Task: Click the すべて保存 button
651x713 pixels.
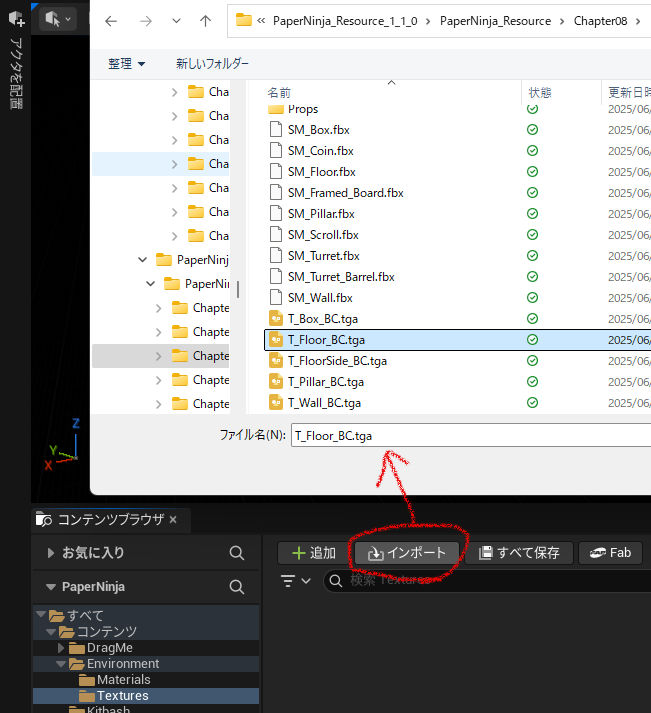Action: (x=519, y=553)
